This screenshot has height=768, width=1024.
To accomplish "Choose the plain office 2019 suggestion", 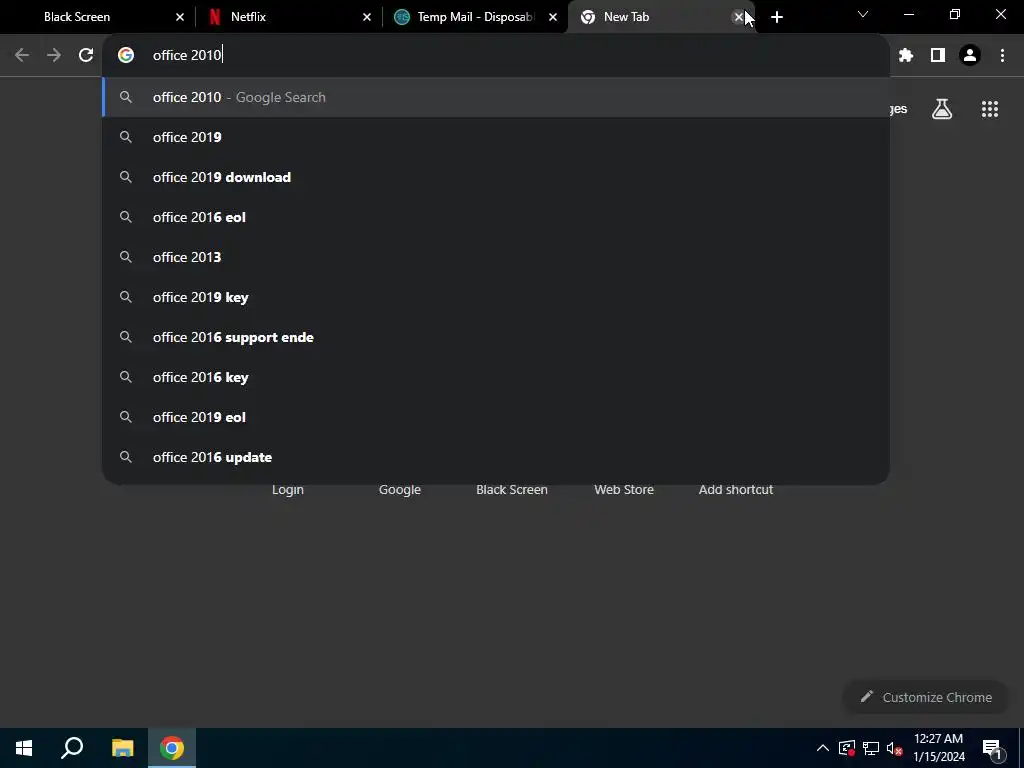I will [x=496, y=137].
